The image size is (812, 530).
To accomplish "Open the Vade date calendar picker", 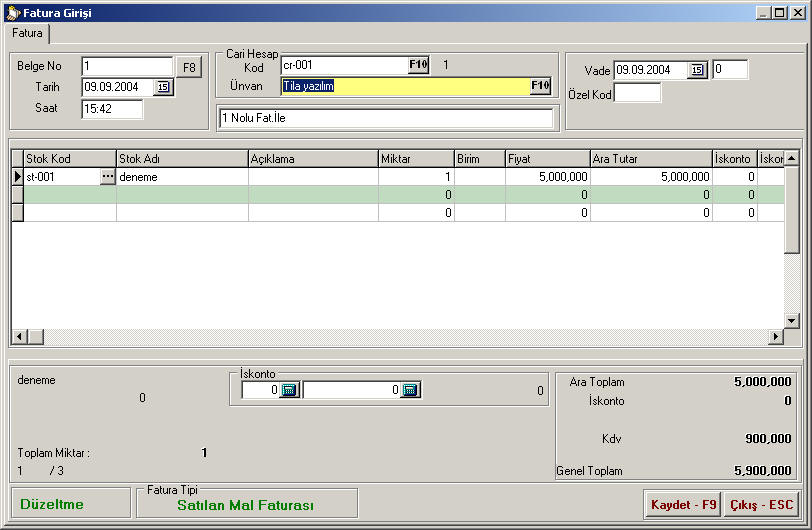I will (x=697, y=70).
